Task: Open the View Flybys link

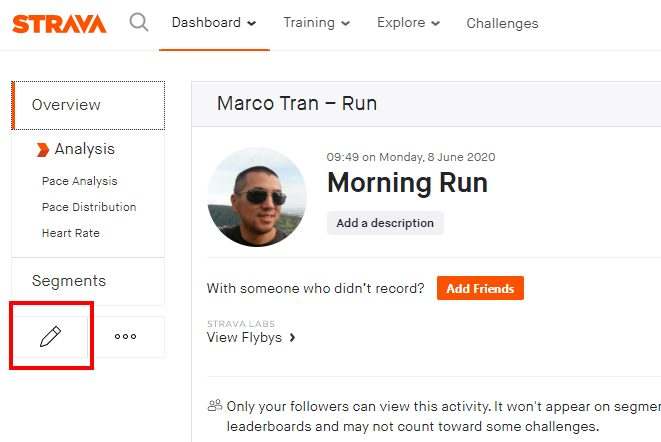Action: click(x=250, y=338)
